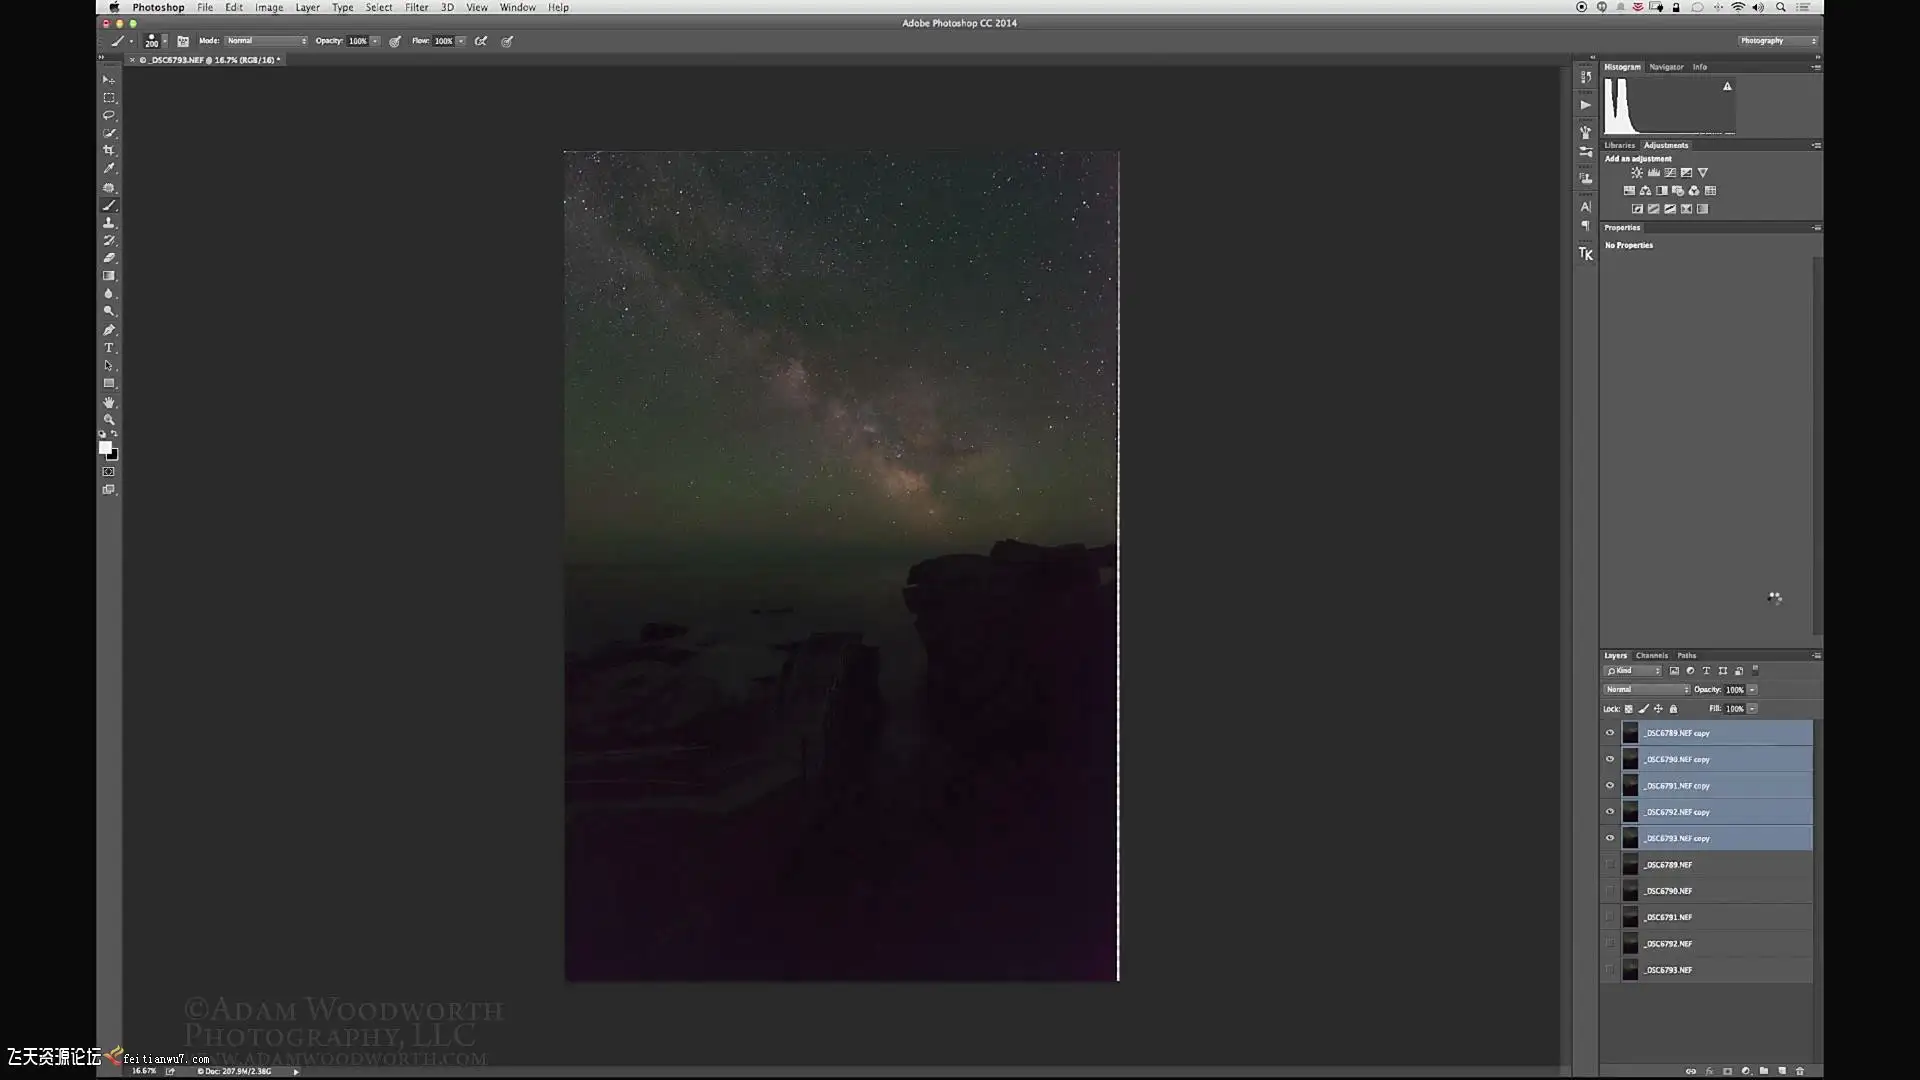Screen dimensions: 1920x1080
Task: Hide the _DSC6789.NEF copy layer
Action: click(x=1610, y=733)
